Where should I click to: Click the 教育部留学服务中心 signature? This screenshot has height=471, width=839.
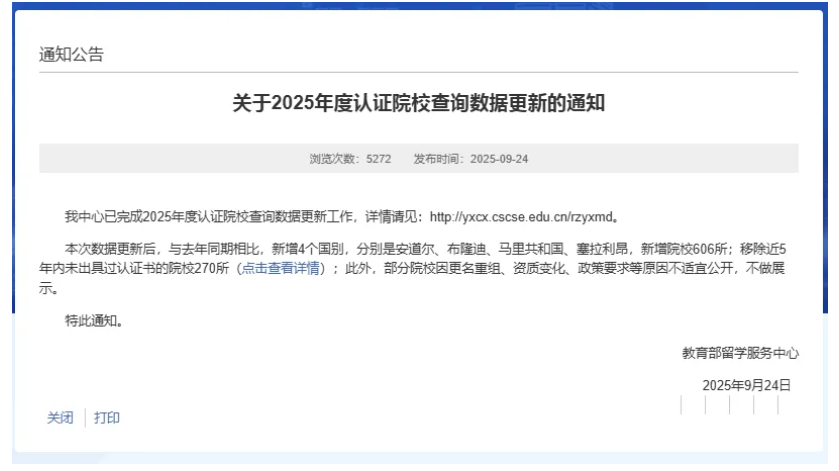[740, 353]
